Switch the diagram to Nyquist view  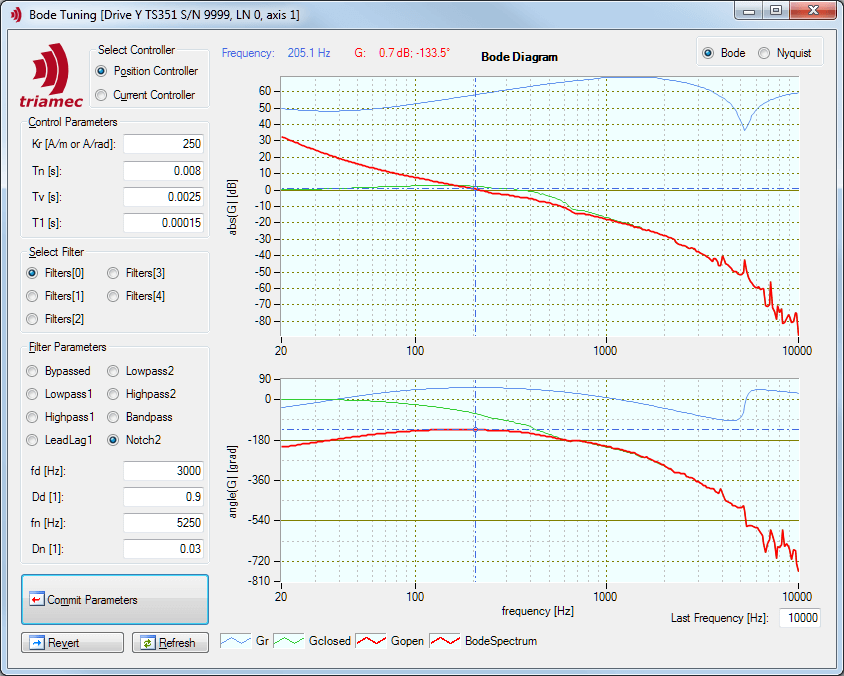point(765,53)
